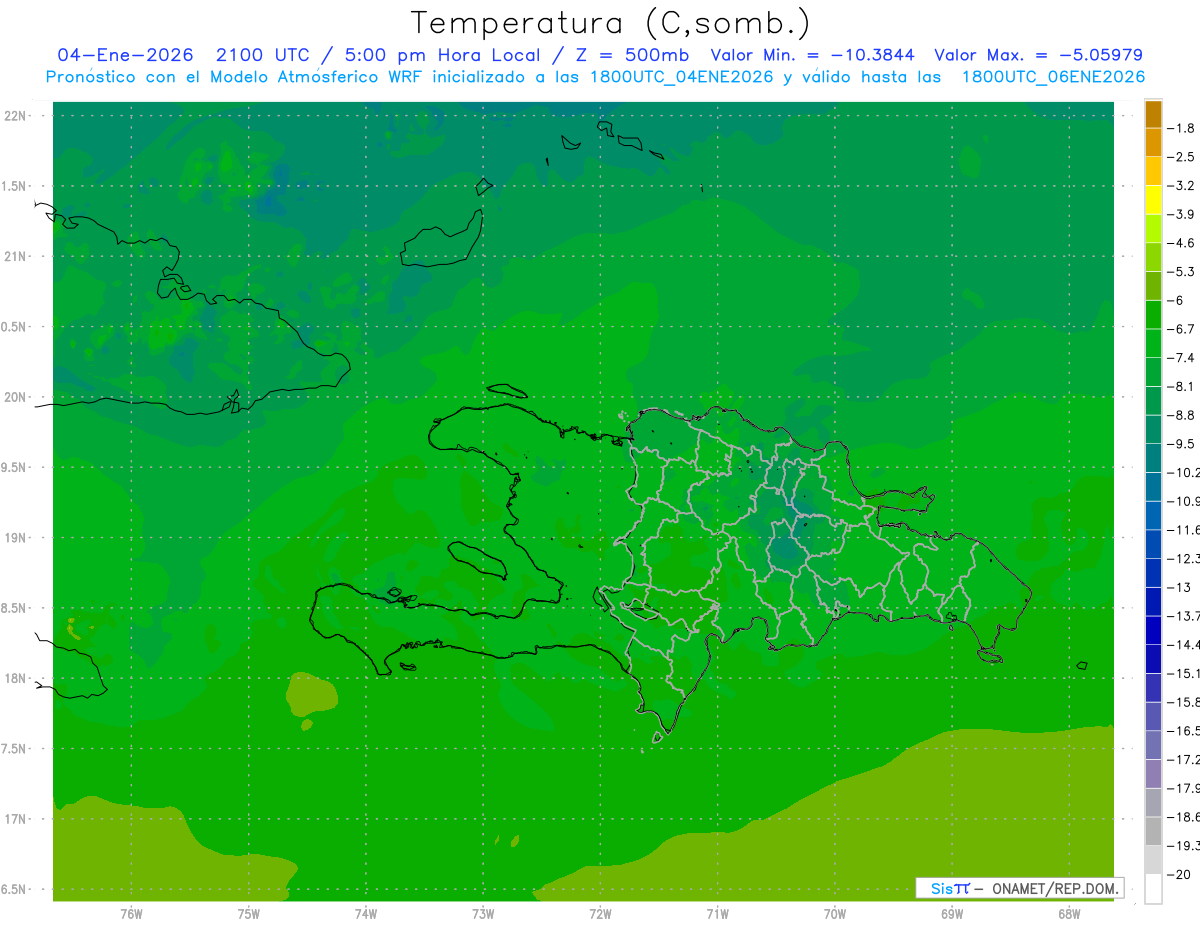Select the "-17.2" color scale value
The image size is (1200, 927).
[x=1183, y=760]
